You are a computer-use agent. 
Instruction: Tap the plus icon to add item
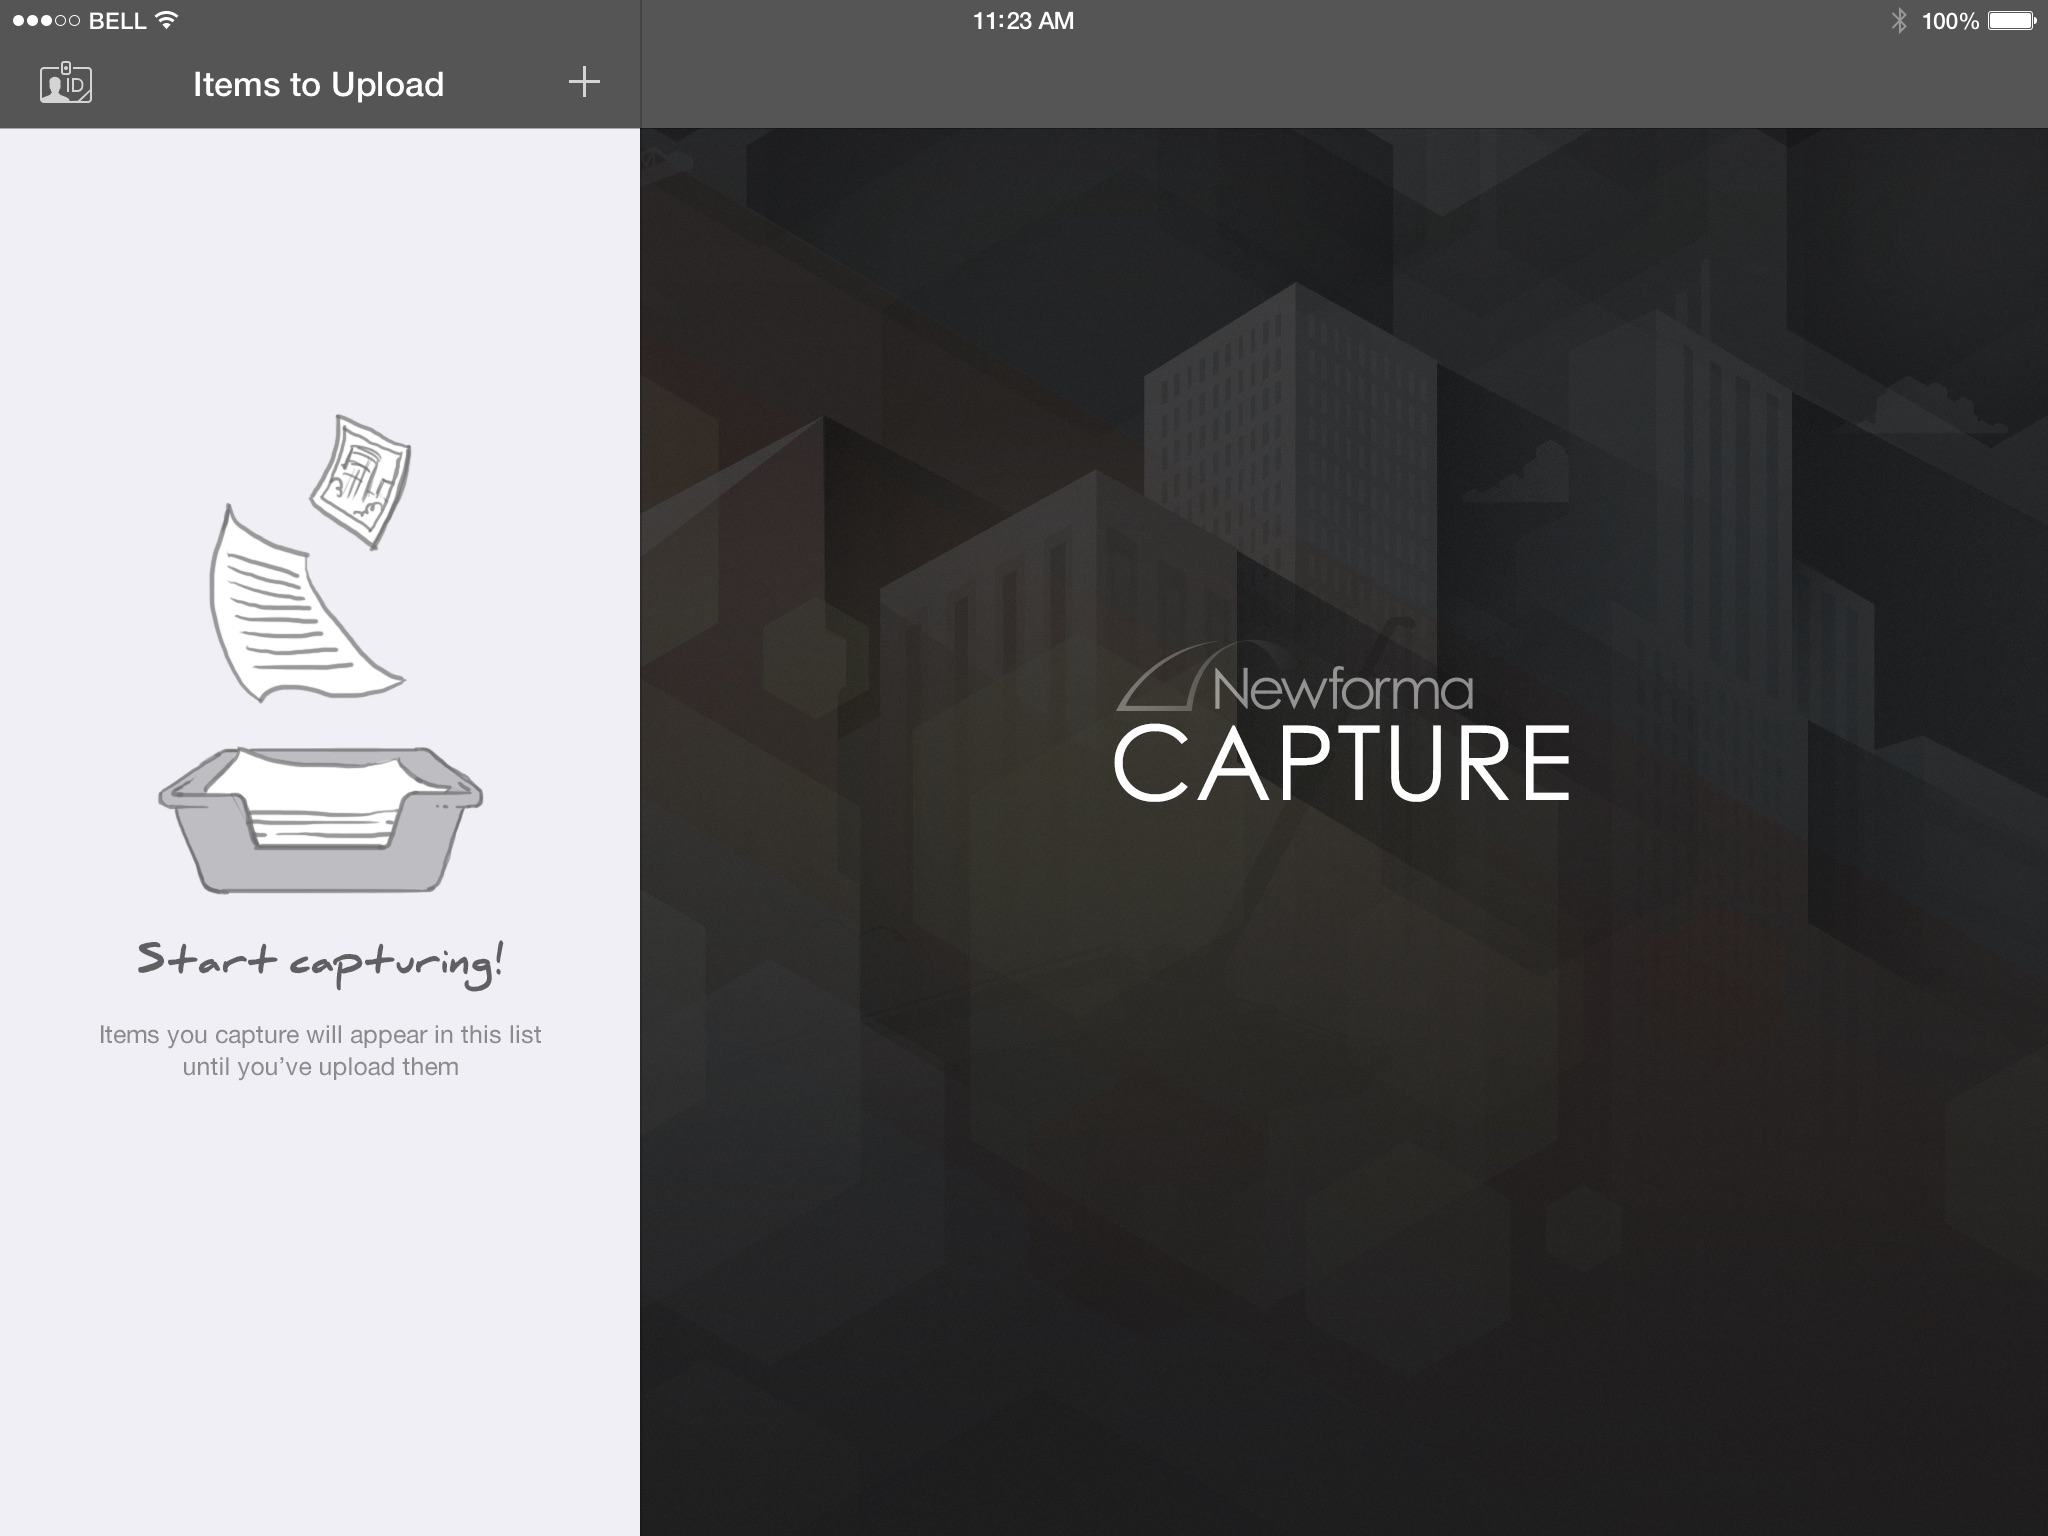coord(584,82)
